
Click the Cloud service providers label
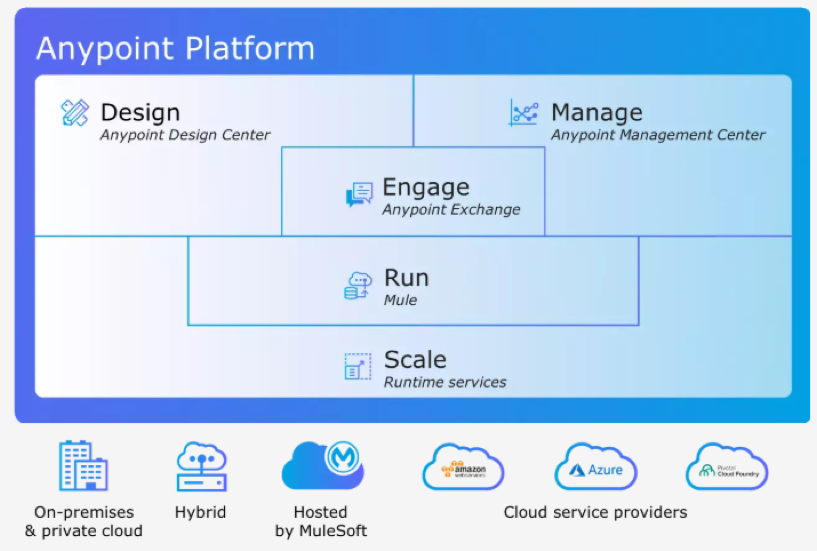[x=595, y=512]
